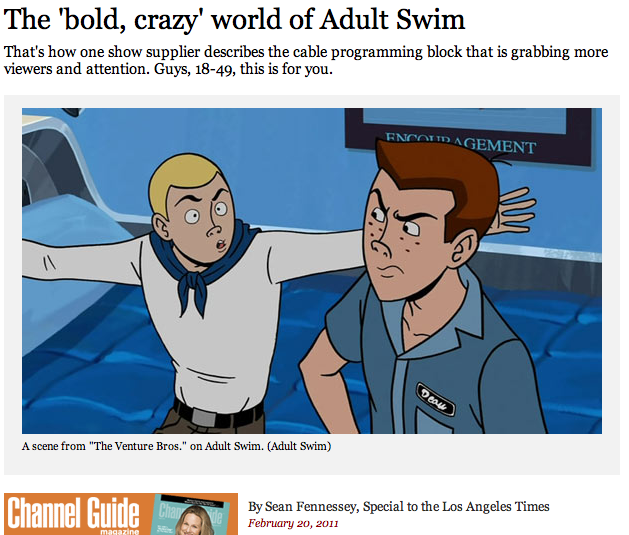The image size is (629, 535).
Task: Click the Sean Fennessey byline
Action: [398, 507]
